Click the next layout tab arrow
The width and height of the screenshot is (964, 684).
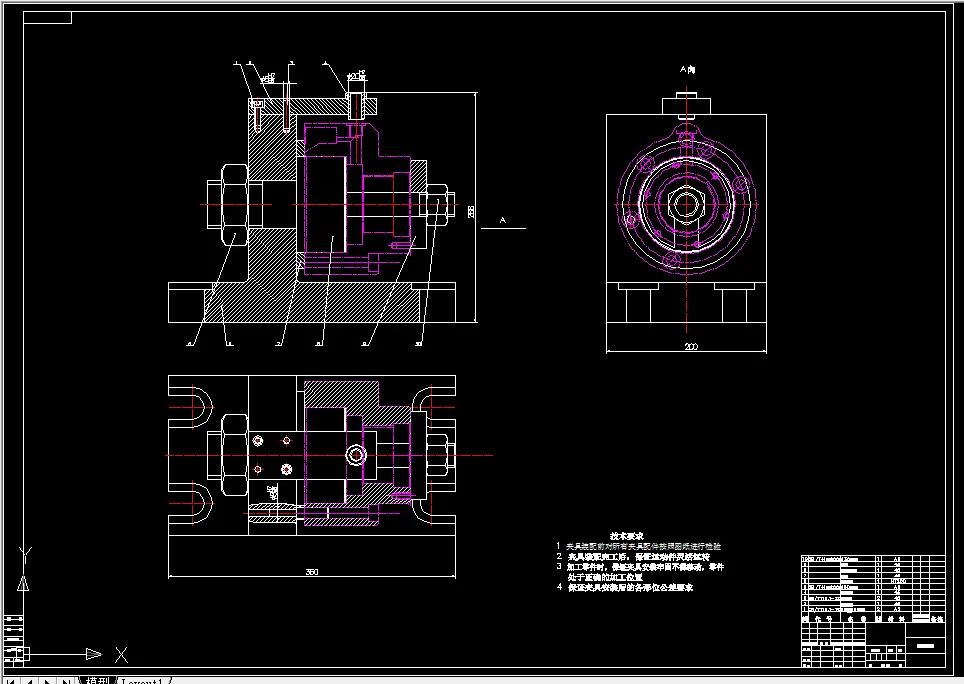[47, 681]
